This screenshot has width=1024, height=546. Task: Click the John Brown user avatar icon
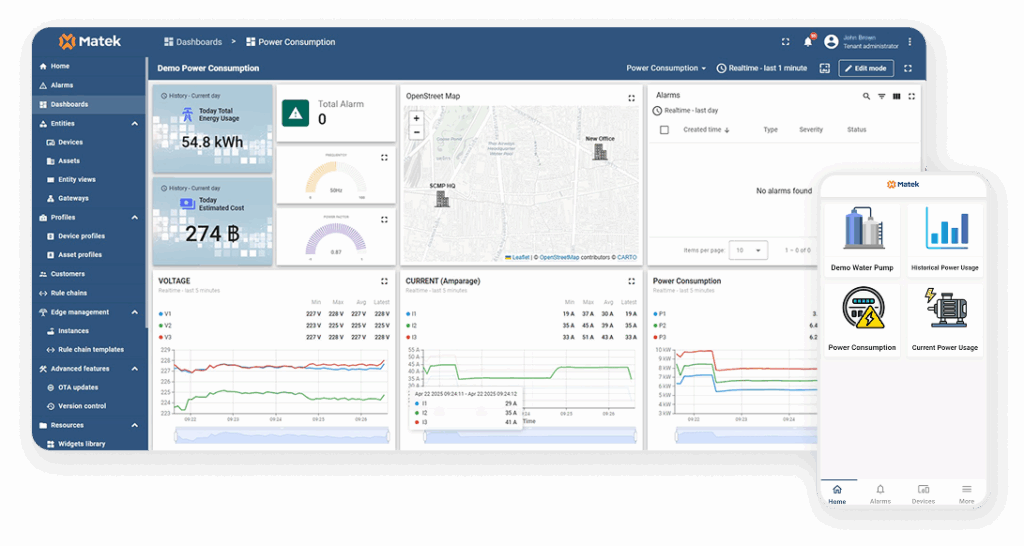[x=830, y=42]
